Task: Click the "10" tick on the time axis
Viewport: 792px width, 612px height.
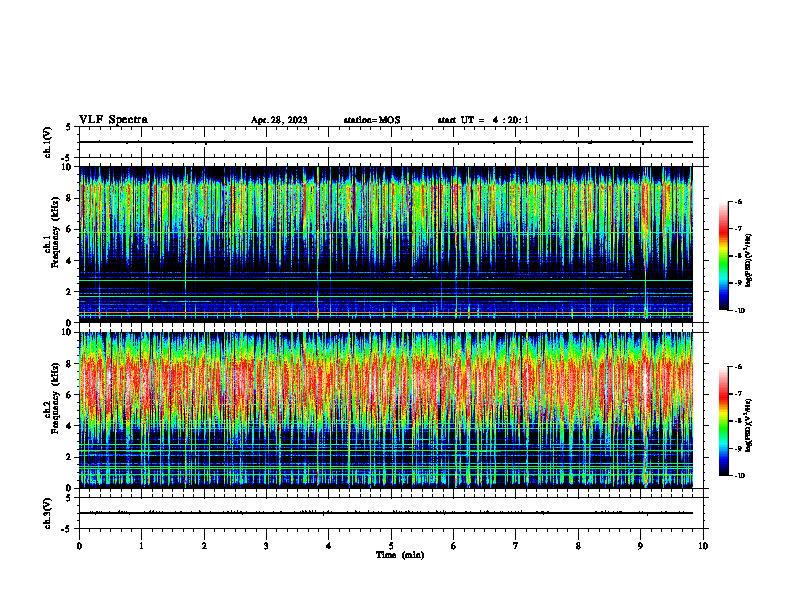Action: (703, 546)
